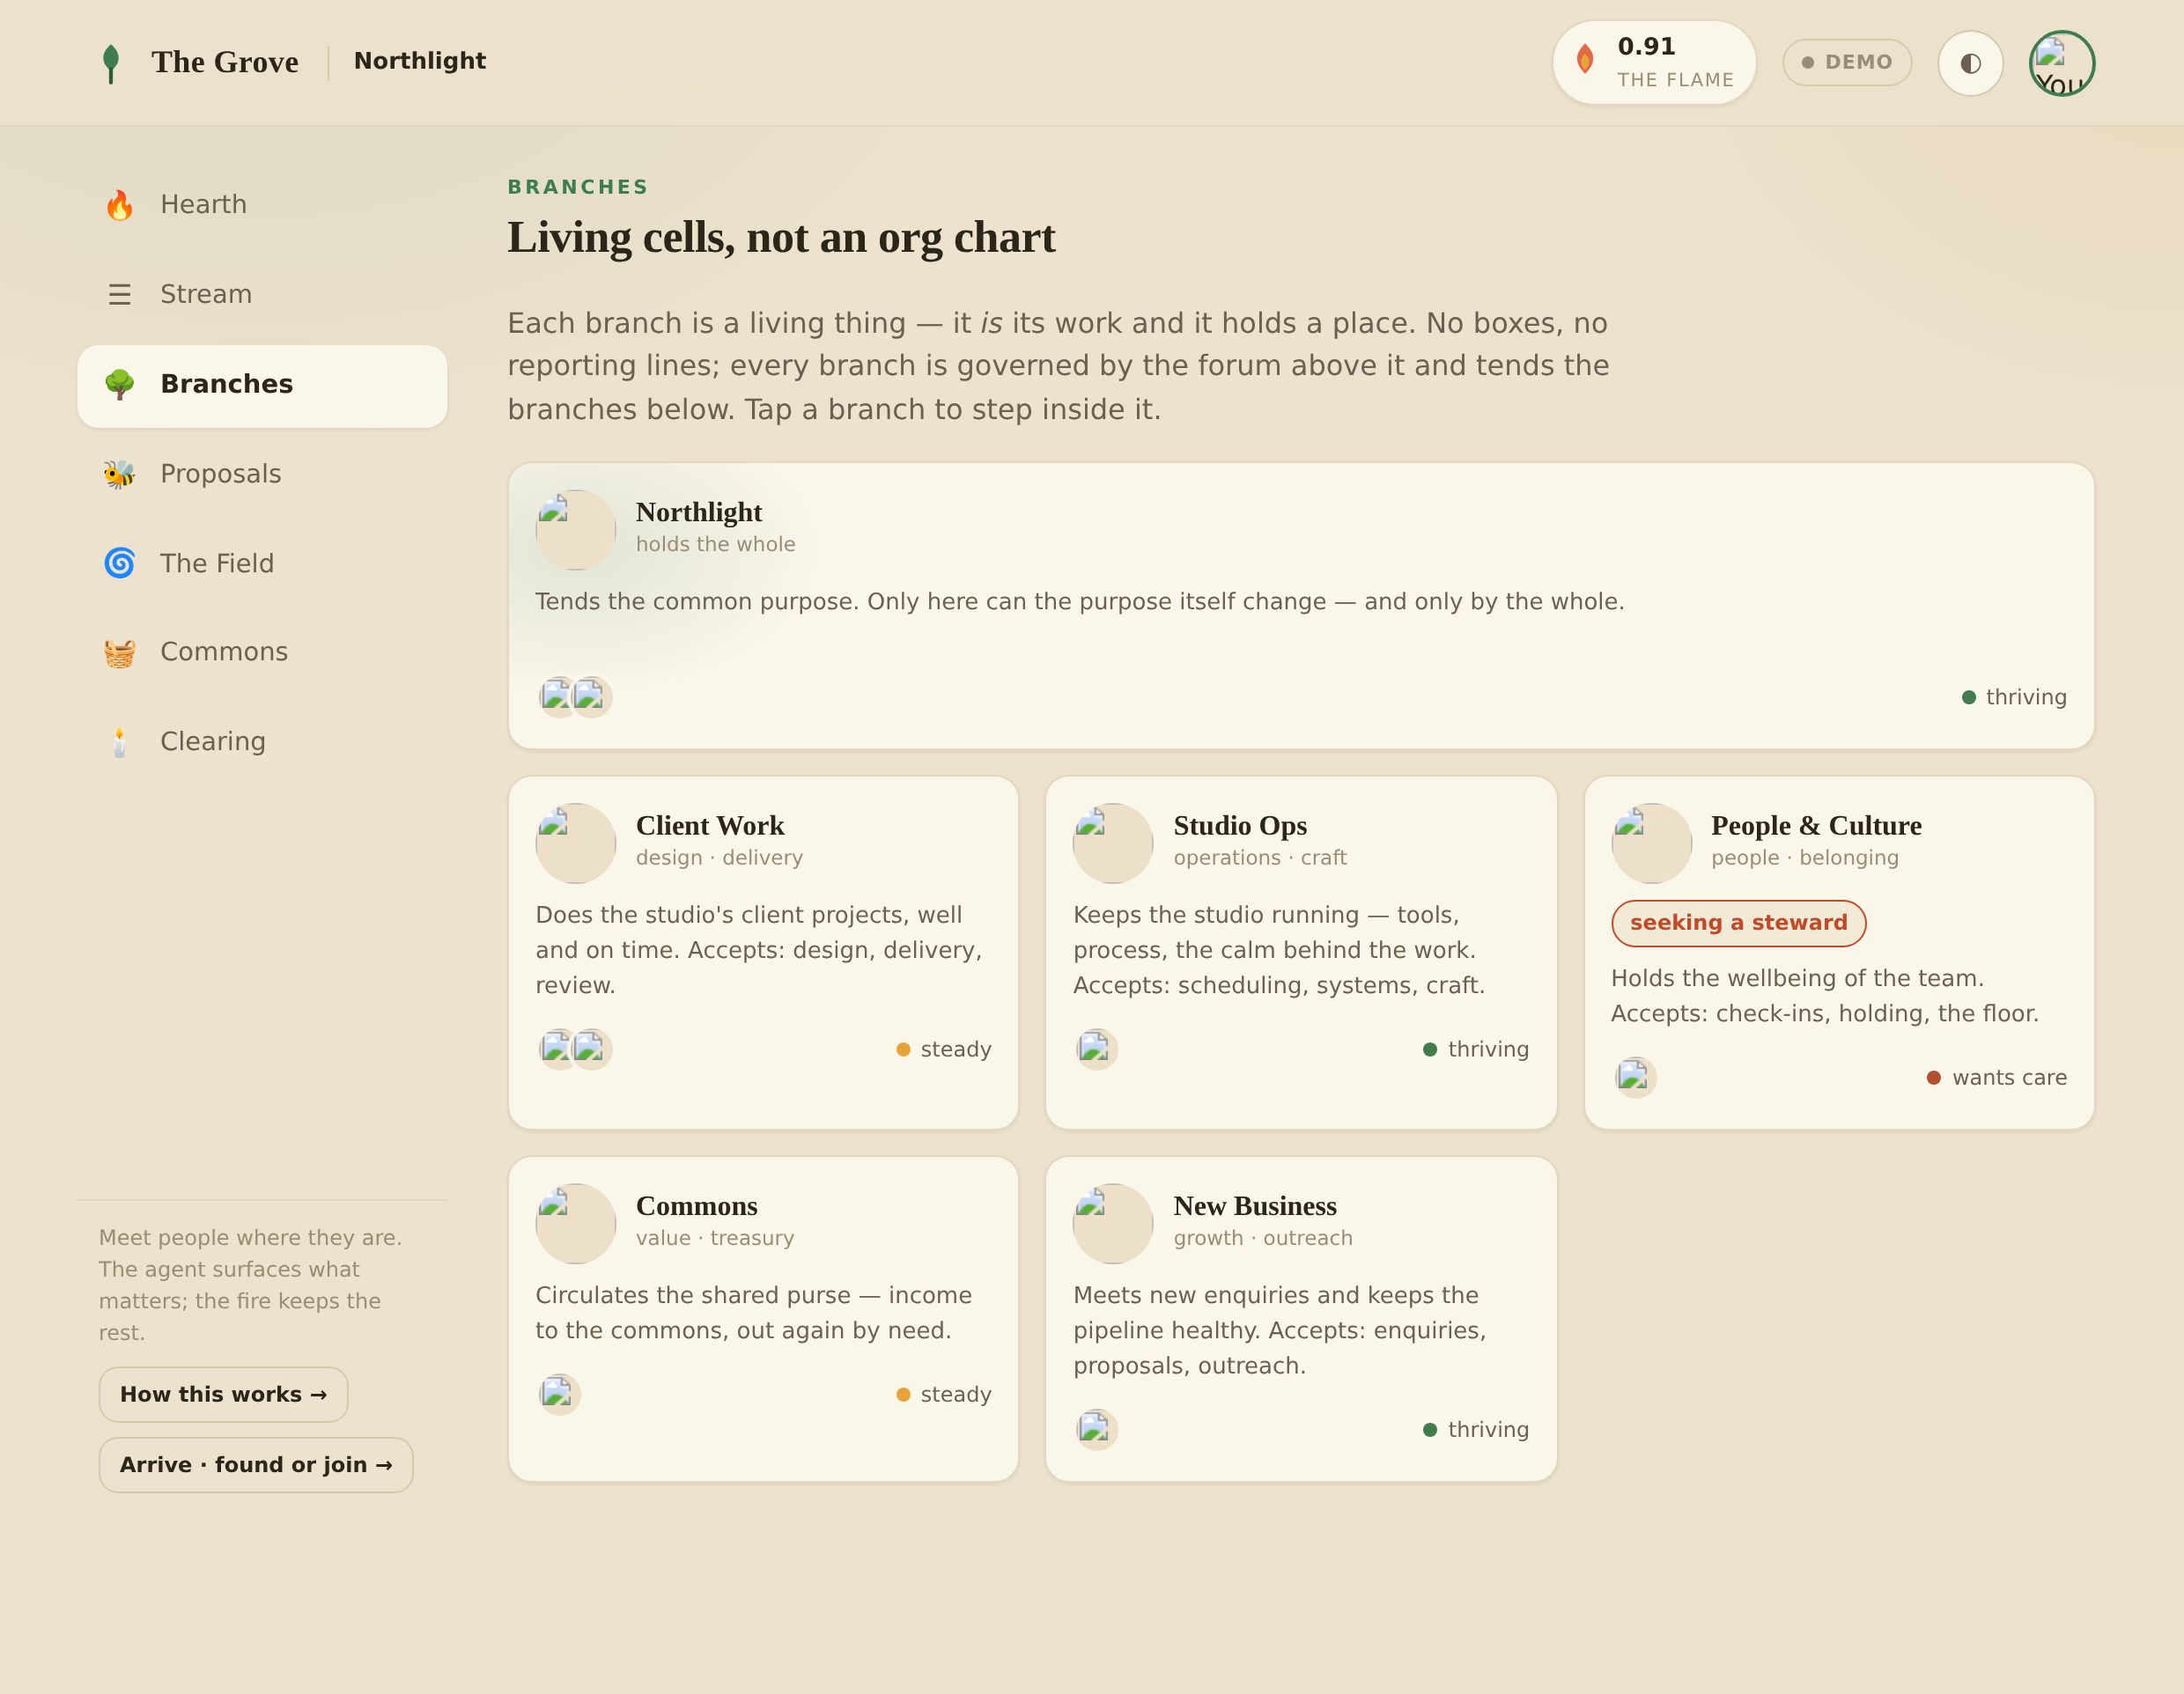Screen dimensions: 2184x1694
Task: Click the "steady" status on Client Work card
Action: [x=944, y=1049]
